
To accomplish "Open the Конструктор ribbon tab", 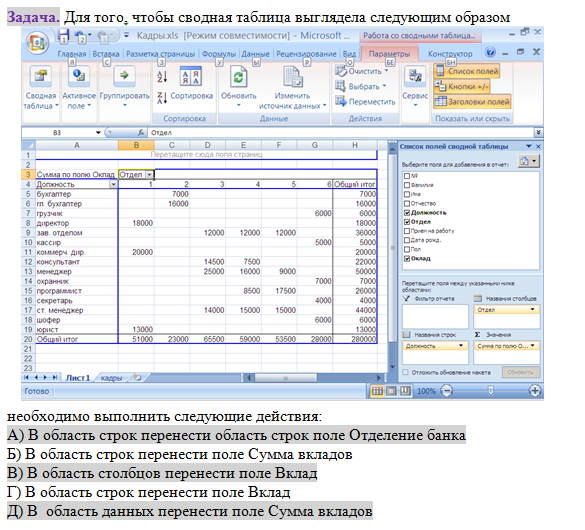I will (450, 54).
